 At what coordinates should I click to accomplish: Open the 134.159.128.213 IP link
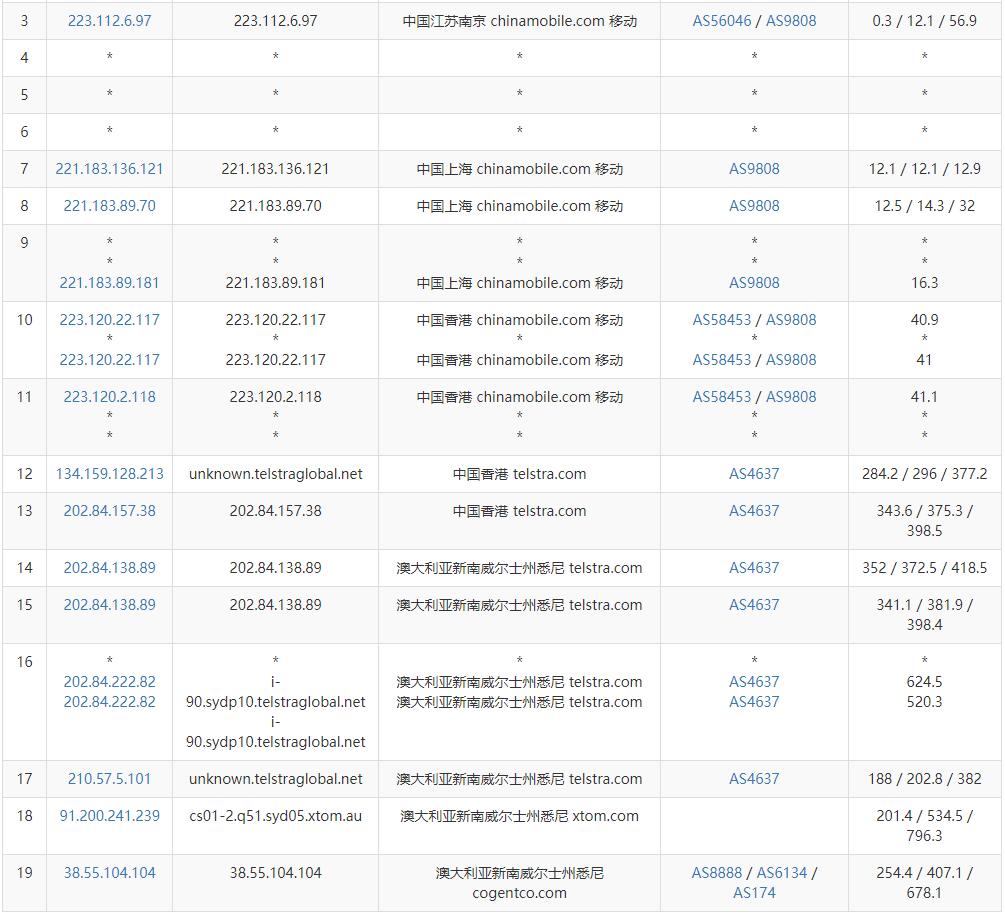pyautogui.click(x=110, y=474)
